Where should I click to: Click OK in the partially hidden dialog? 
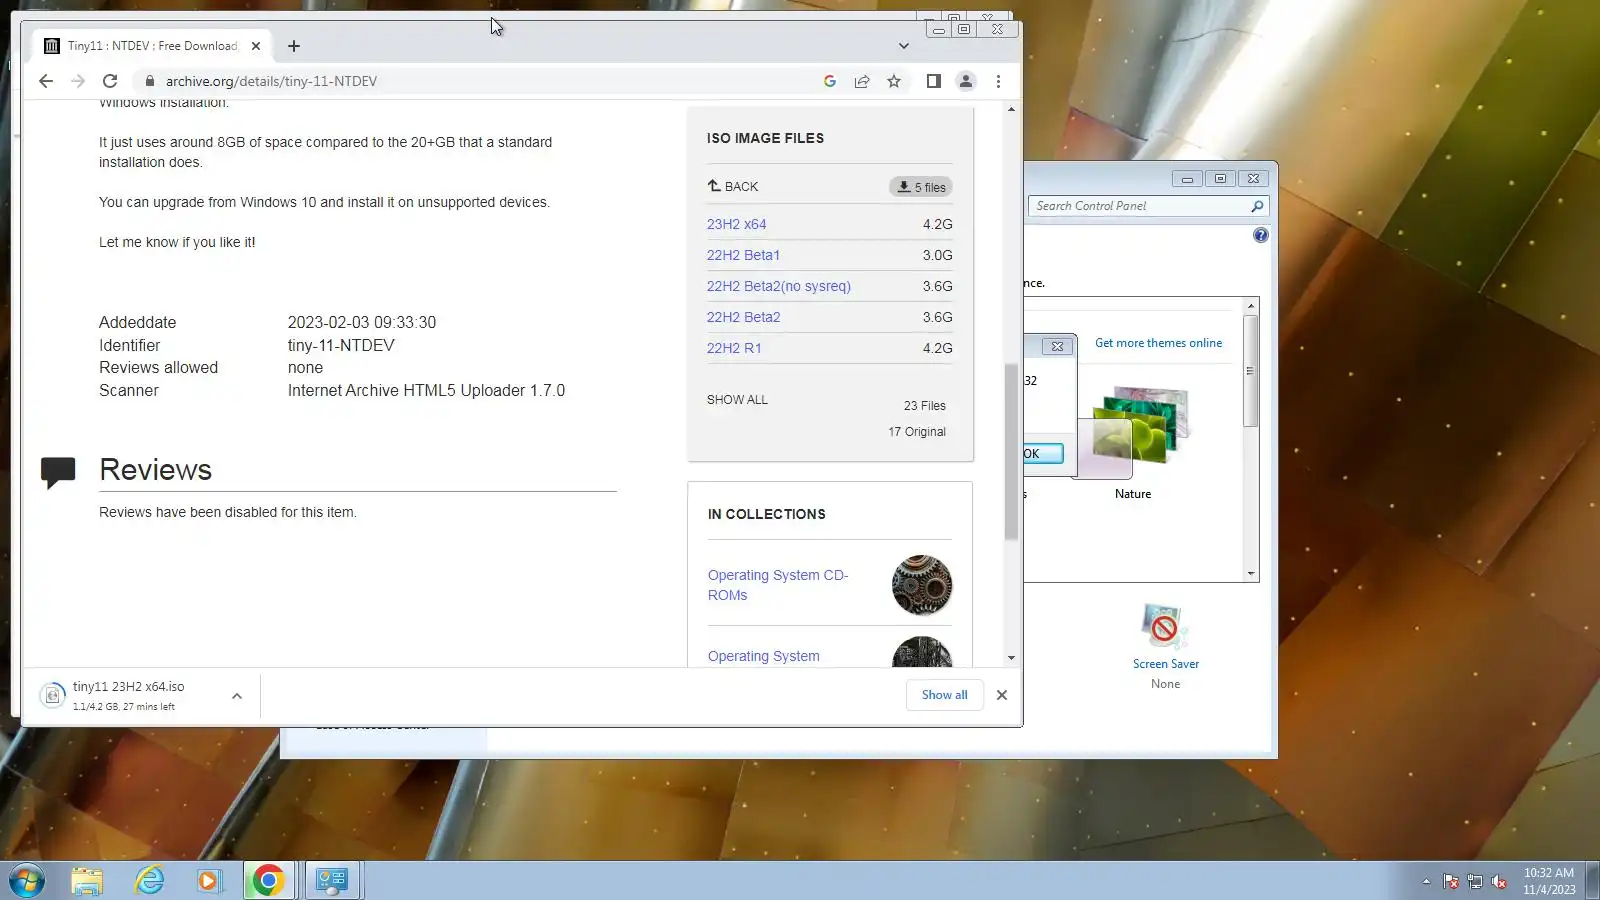pos(1042,454)
